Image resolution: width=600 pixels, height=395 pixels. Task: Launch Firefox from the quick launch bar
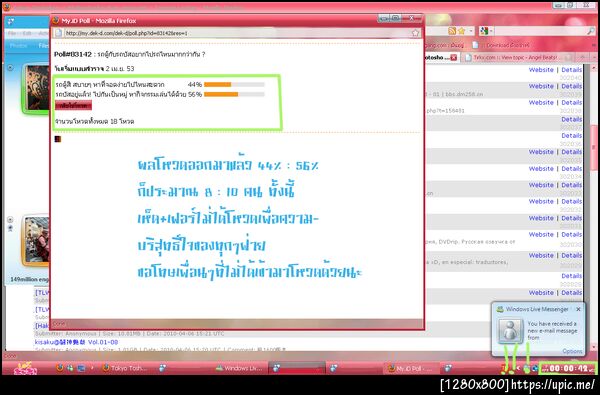pos(60,368)
